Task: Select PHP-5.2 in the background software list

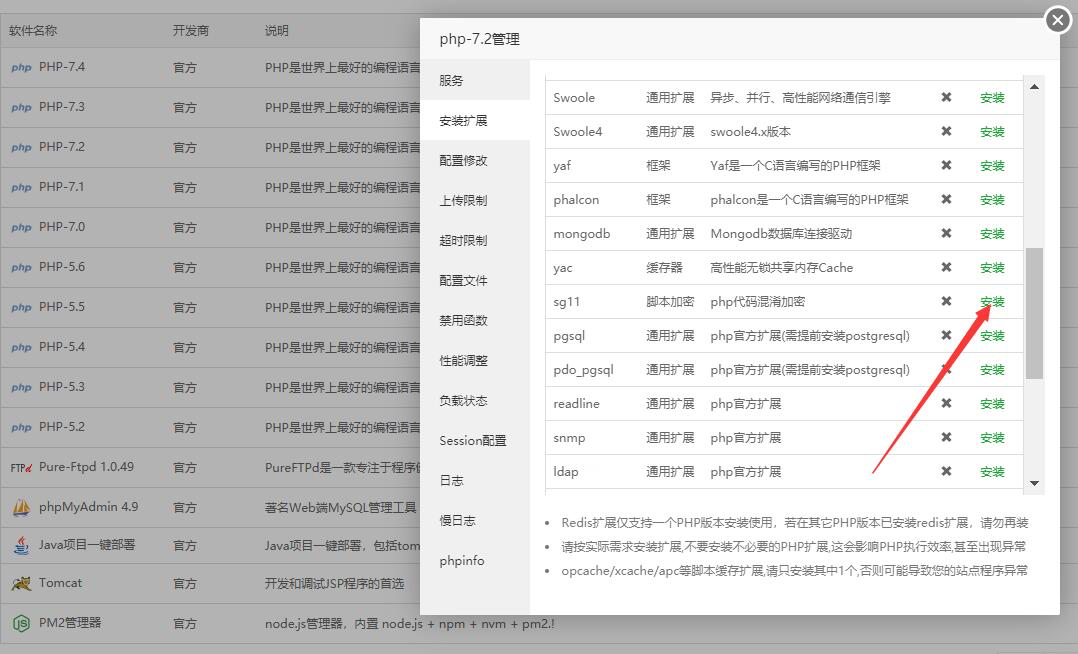Action: (x=62, y=426)
